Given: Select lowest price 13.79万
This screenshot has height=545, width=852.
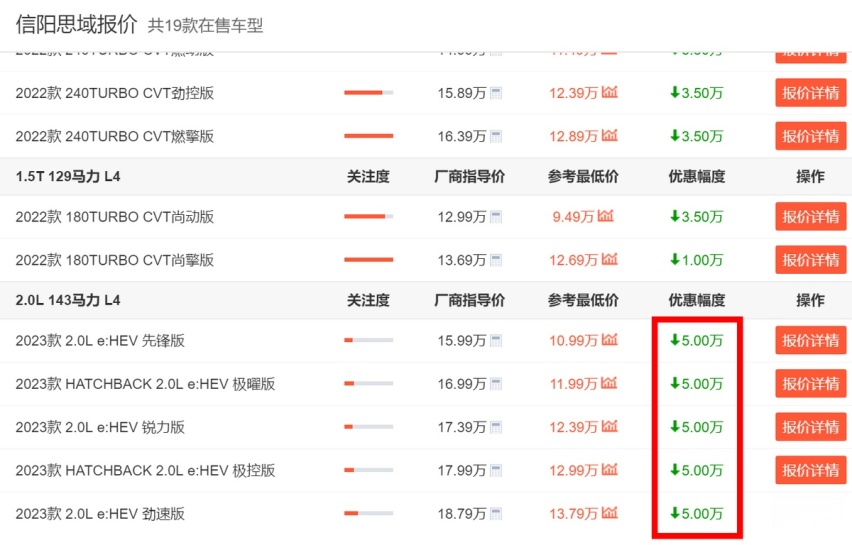Looking at the screenshot, I should pyautogui.click(x=573, y=513).
